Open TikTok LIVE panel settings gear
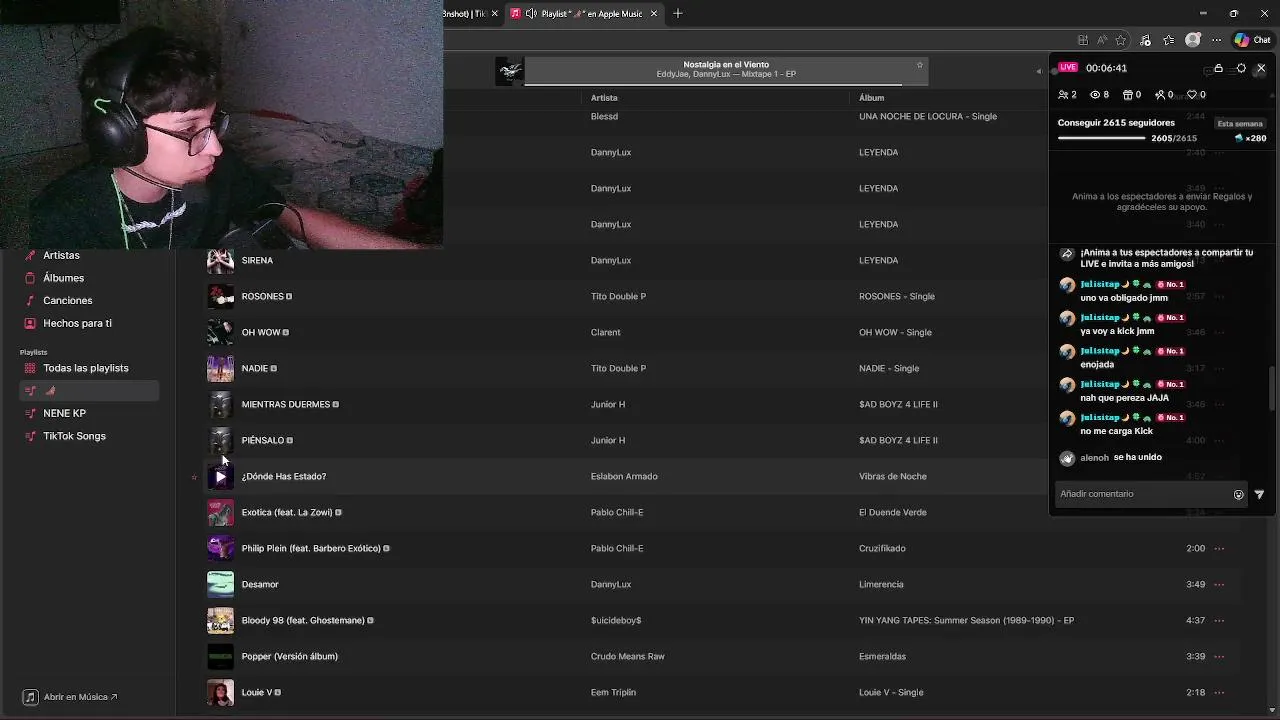Viewport: 1280px width, 720px height. [x=1241, y=68]
